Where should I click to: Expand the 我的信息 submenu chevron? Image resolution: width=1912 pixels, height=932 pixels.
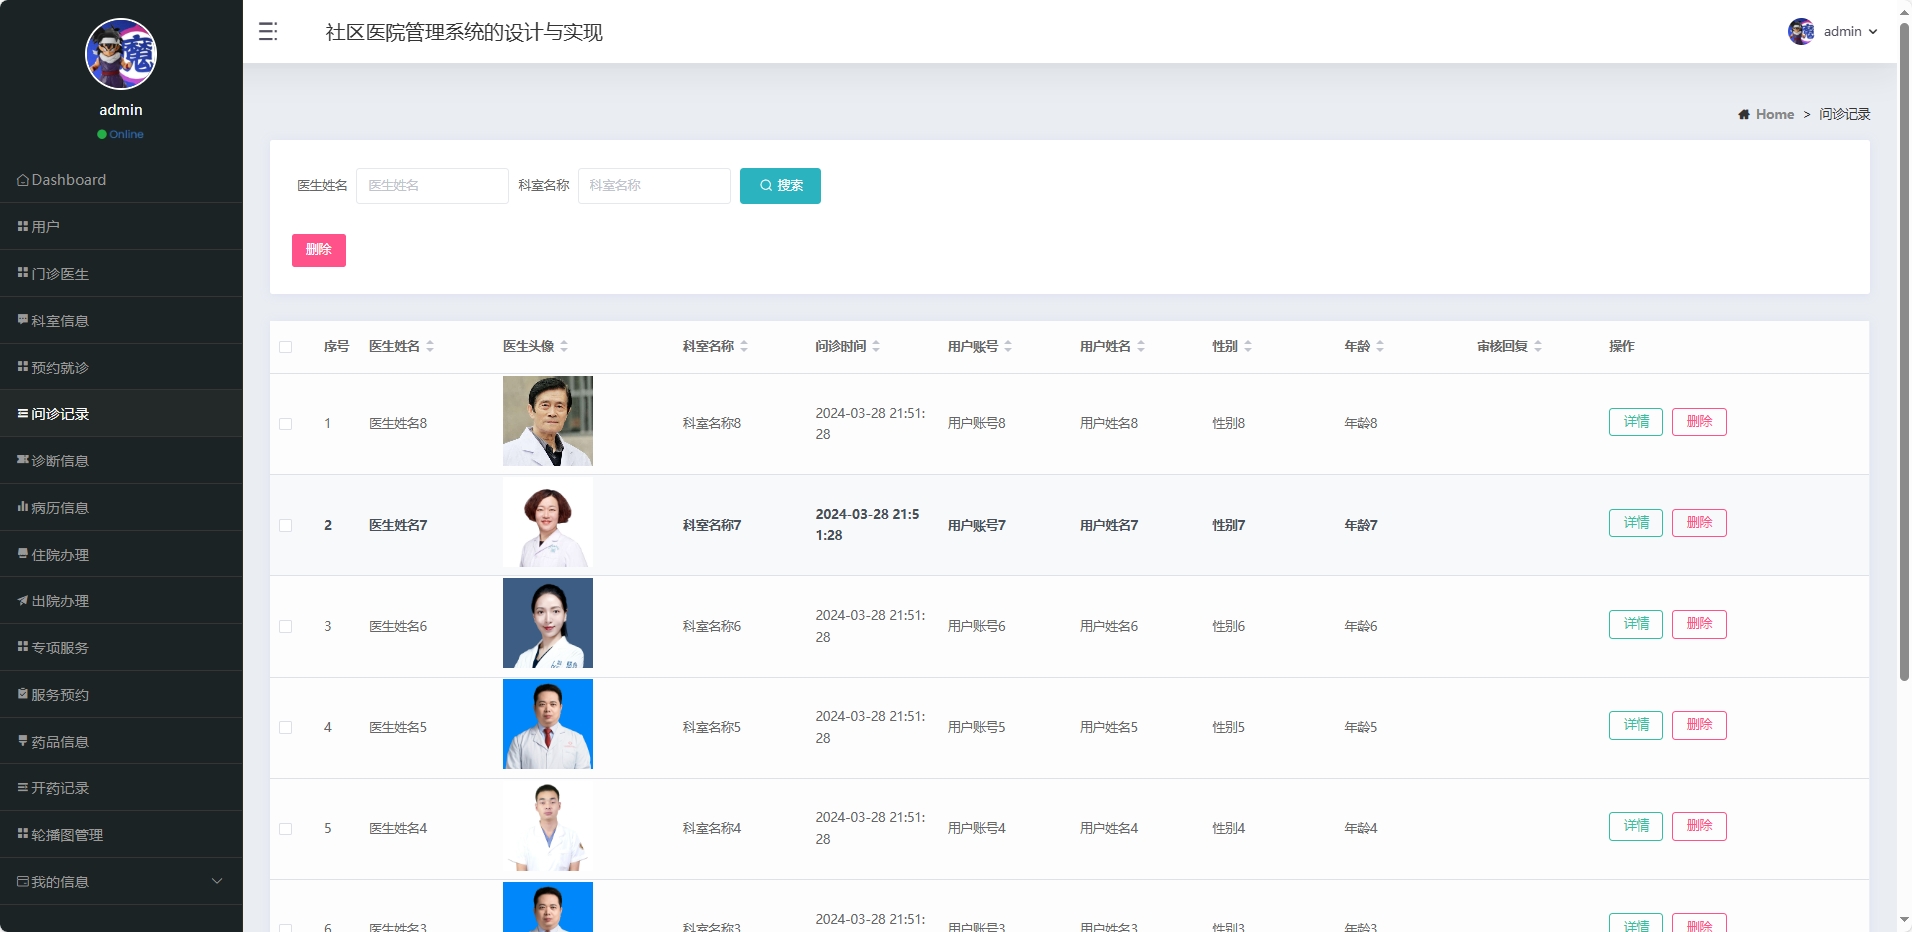click(217, 881)
